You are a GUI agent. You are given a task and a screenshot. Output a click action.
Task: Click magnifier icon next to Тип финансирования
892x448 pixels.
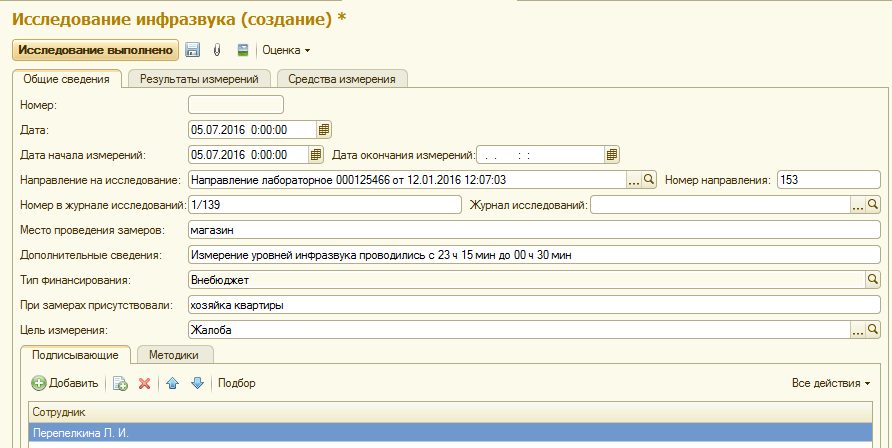(872, 279)
